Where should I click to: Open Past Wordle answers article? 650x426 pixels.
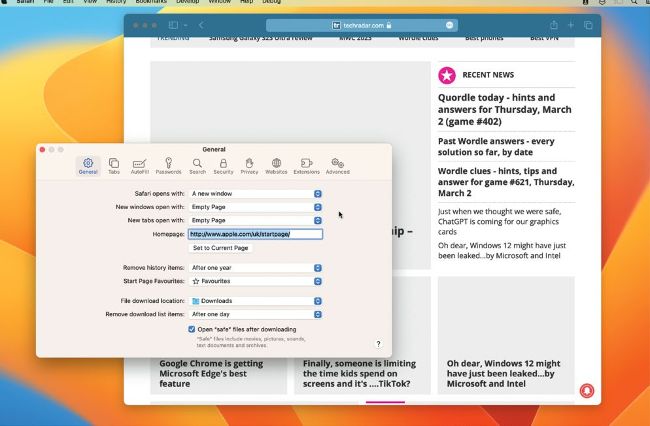coord(496,147)
